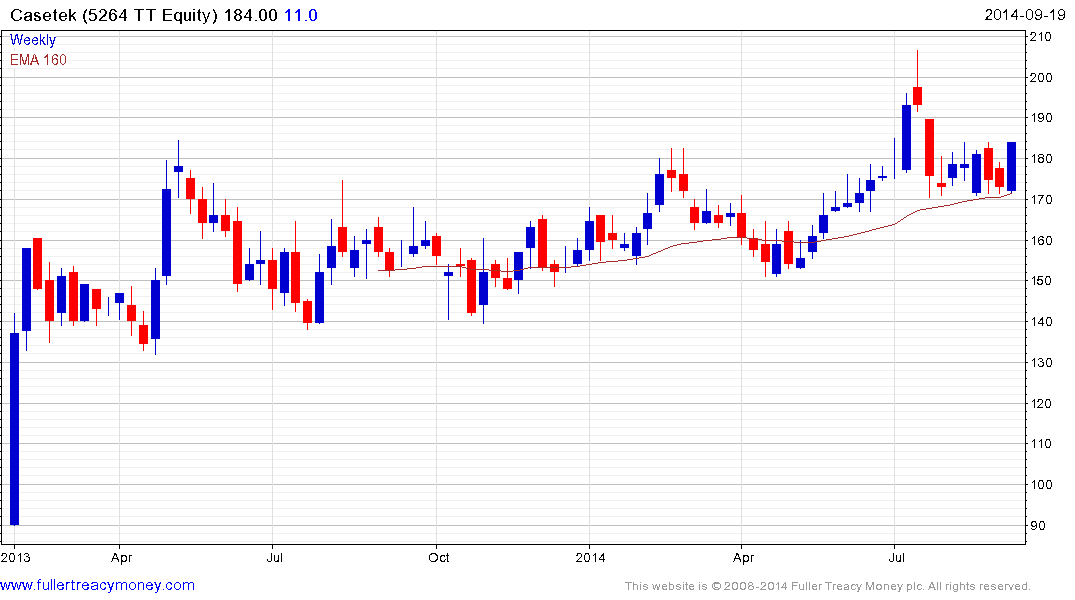Click the 140 price axis label
The height and width of the screenshot is (600, 1075).
click(1041, 322)
